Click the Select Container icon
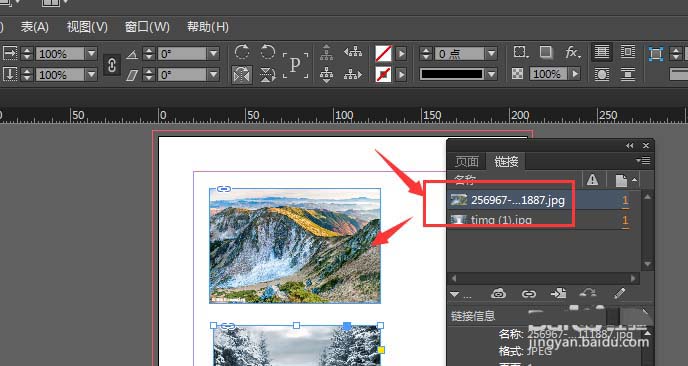The width and height of the screenshot is (688, 366). (326, 53)
